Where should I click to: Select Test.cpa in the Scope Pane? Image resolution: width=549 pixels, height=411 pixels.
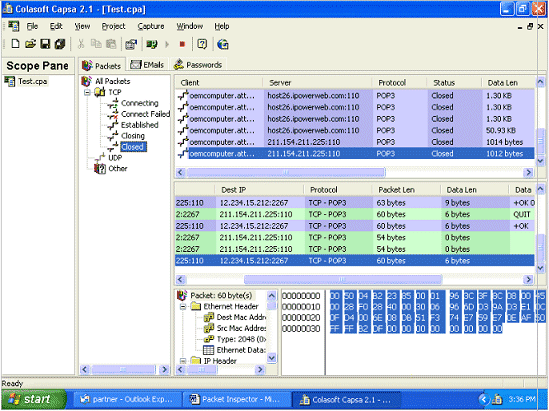(33, 81)
